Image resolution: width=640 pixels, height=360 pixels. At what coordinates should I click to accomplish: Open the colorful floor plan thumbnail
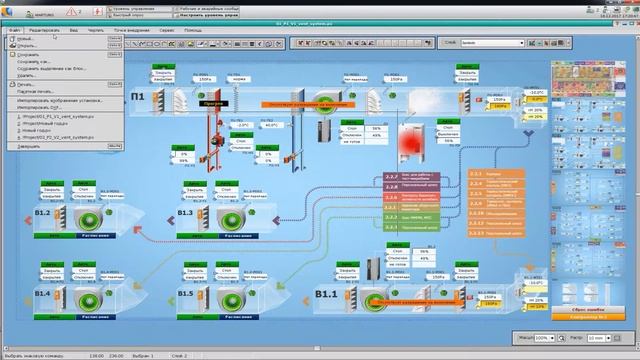588,79
